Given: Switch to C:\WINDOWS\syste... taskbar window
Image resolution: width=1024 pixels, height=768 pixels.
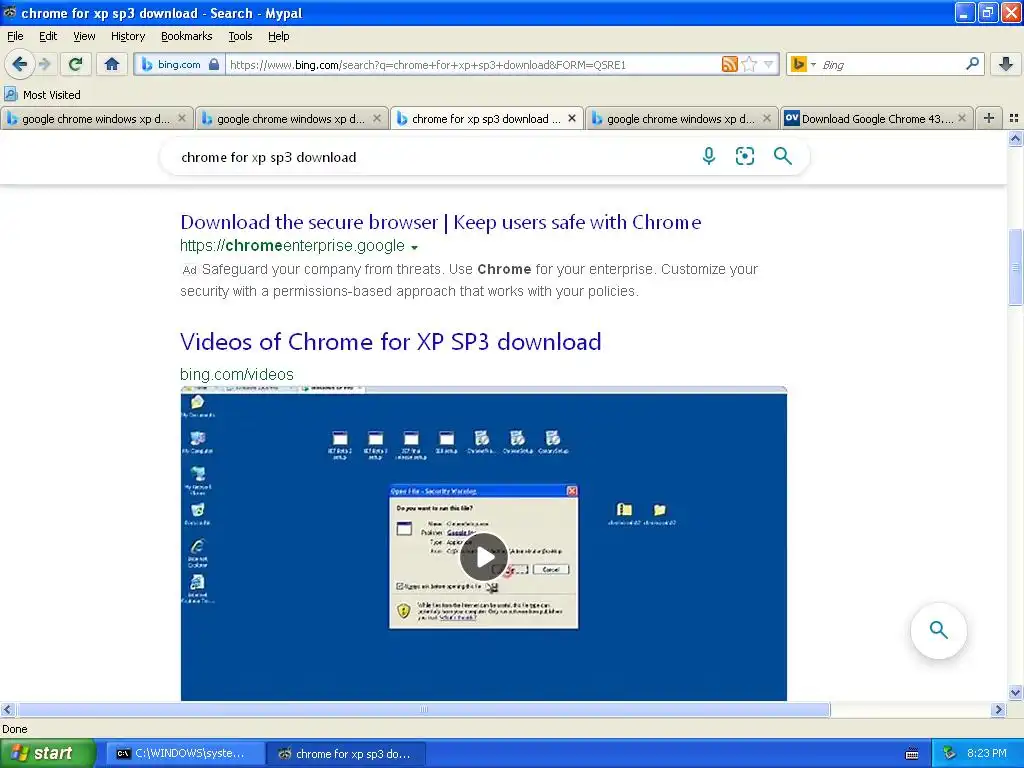Looking at the screenshot, I should (185, 754).
